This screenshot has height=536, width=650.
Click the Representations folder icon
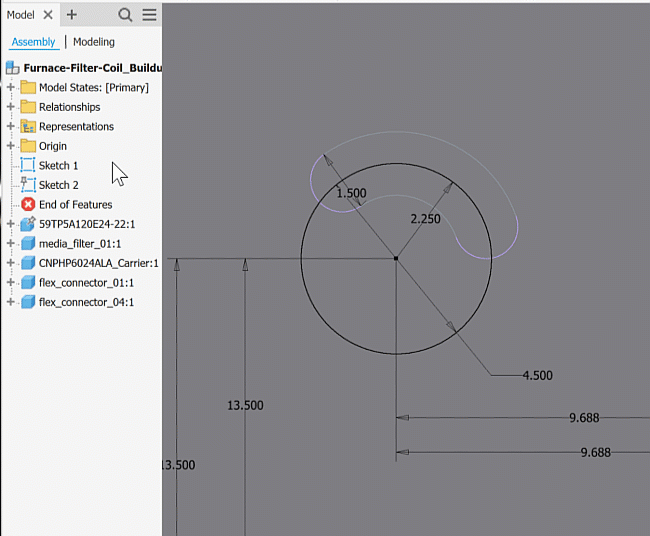(x=28, y=126)
